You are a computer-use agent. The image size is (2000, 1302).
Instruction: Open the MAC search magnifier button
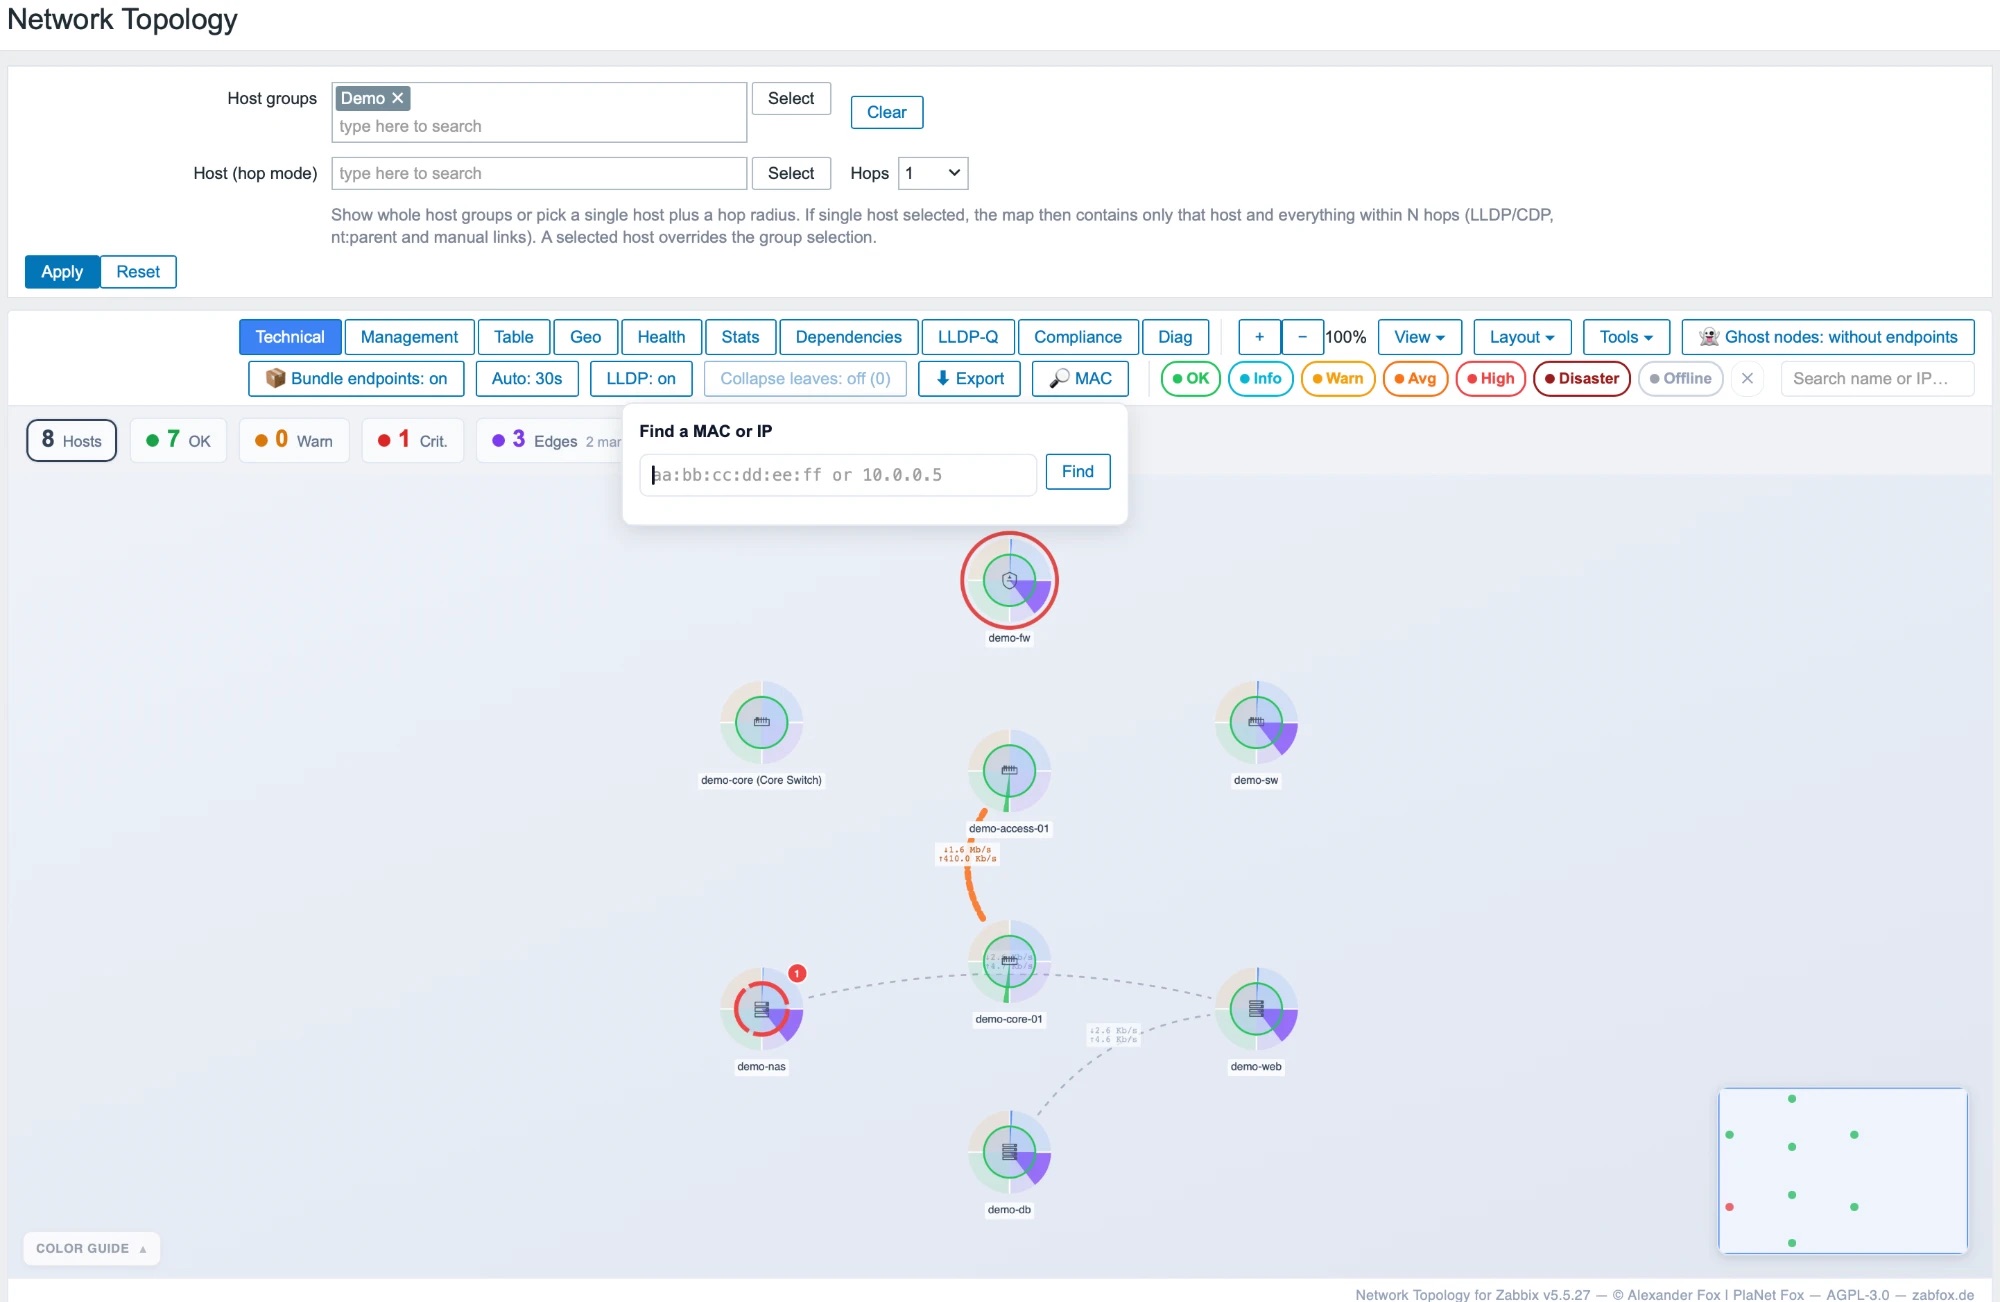pyautogui.click(x=1080, y=379)
